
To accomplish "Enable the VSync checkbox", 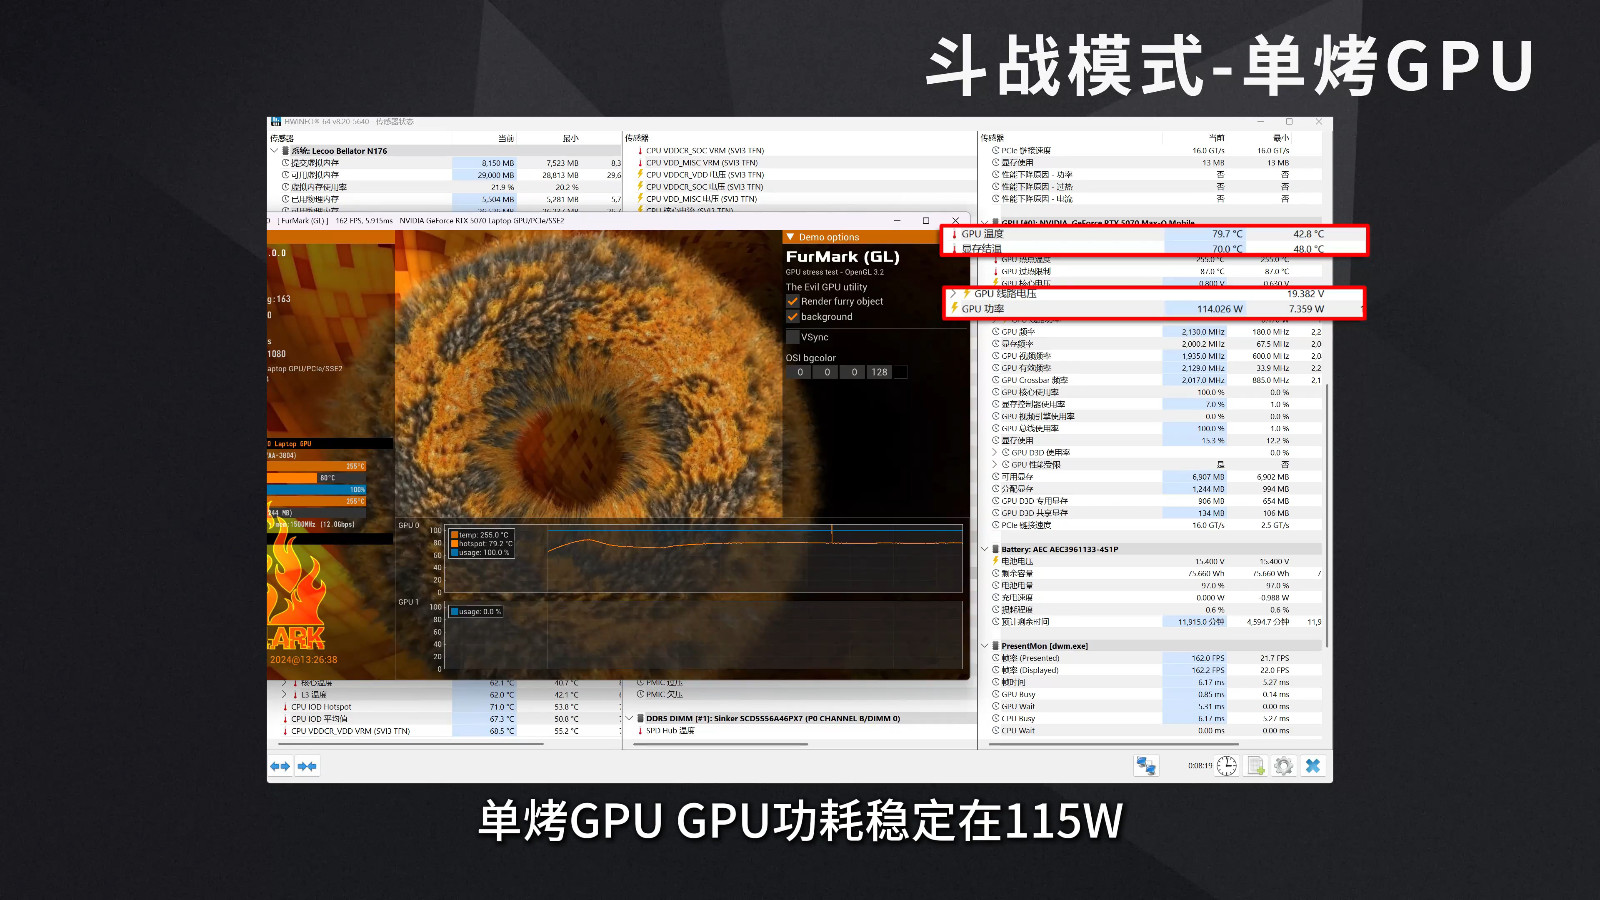I will 793,337.
